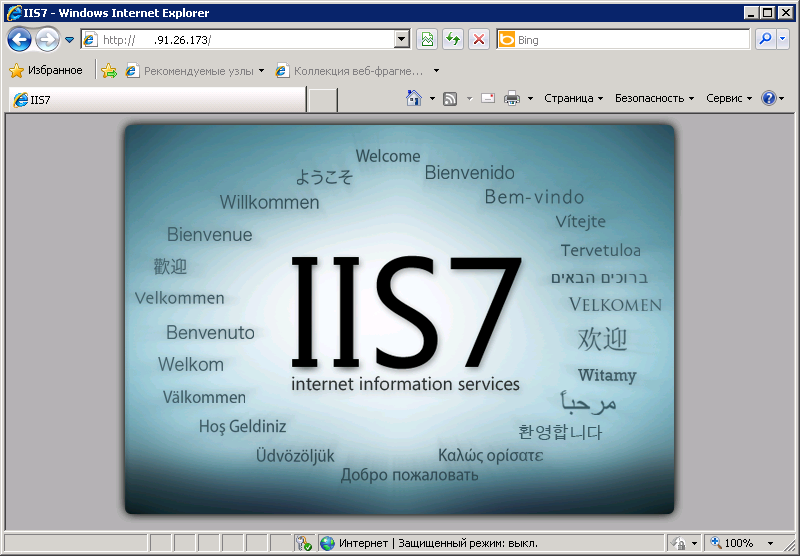Open the Help question mark menu

tap(772, 98)
